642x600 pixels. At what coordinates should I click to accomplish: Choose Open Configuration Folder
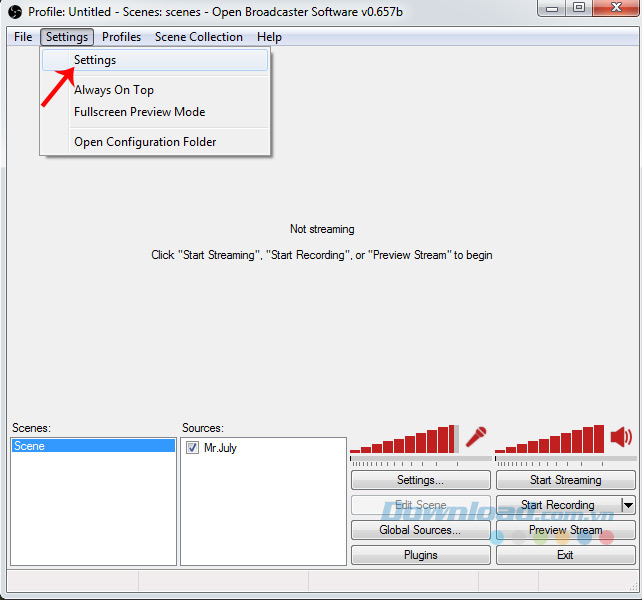click(145, 142)
